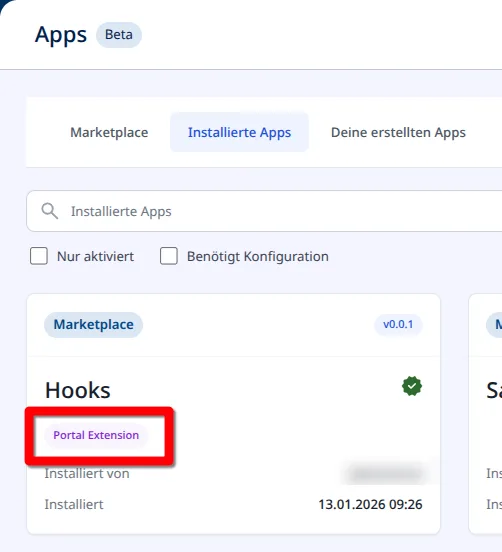Click the Beta badge beside Apps
The width and height of the screenshot is (502, 552).
click(x=119, y=35)
